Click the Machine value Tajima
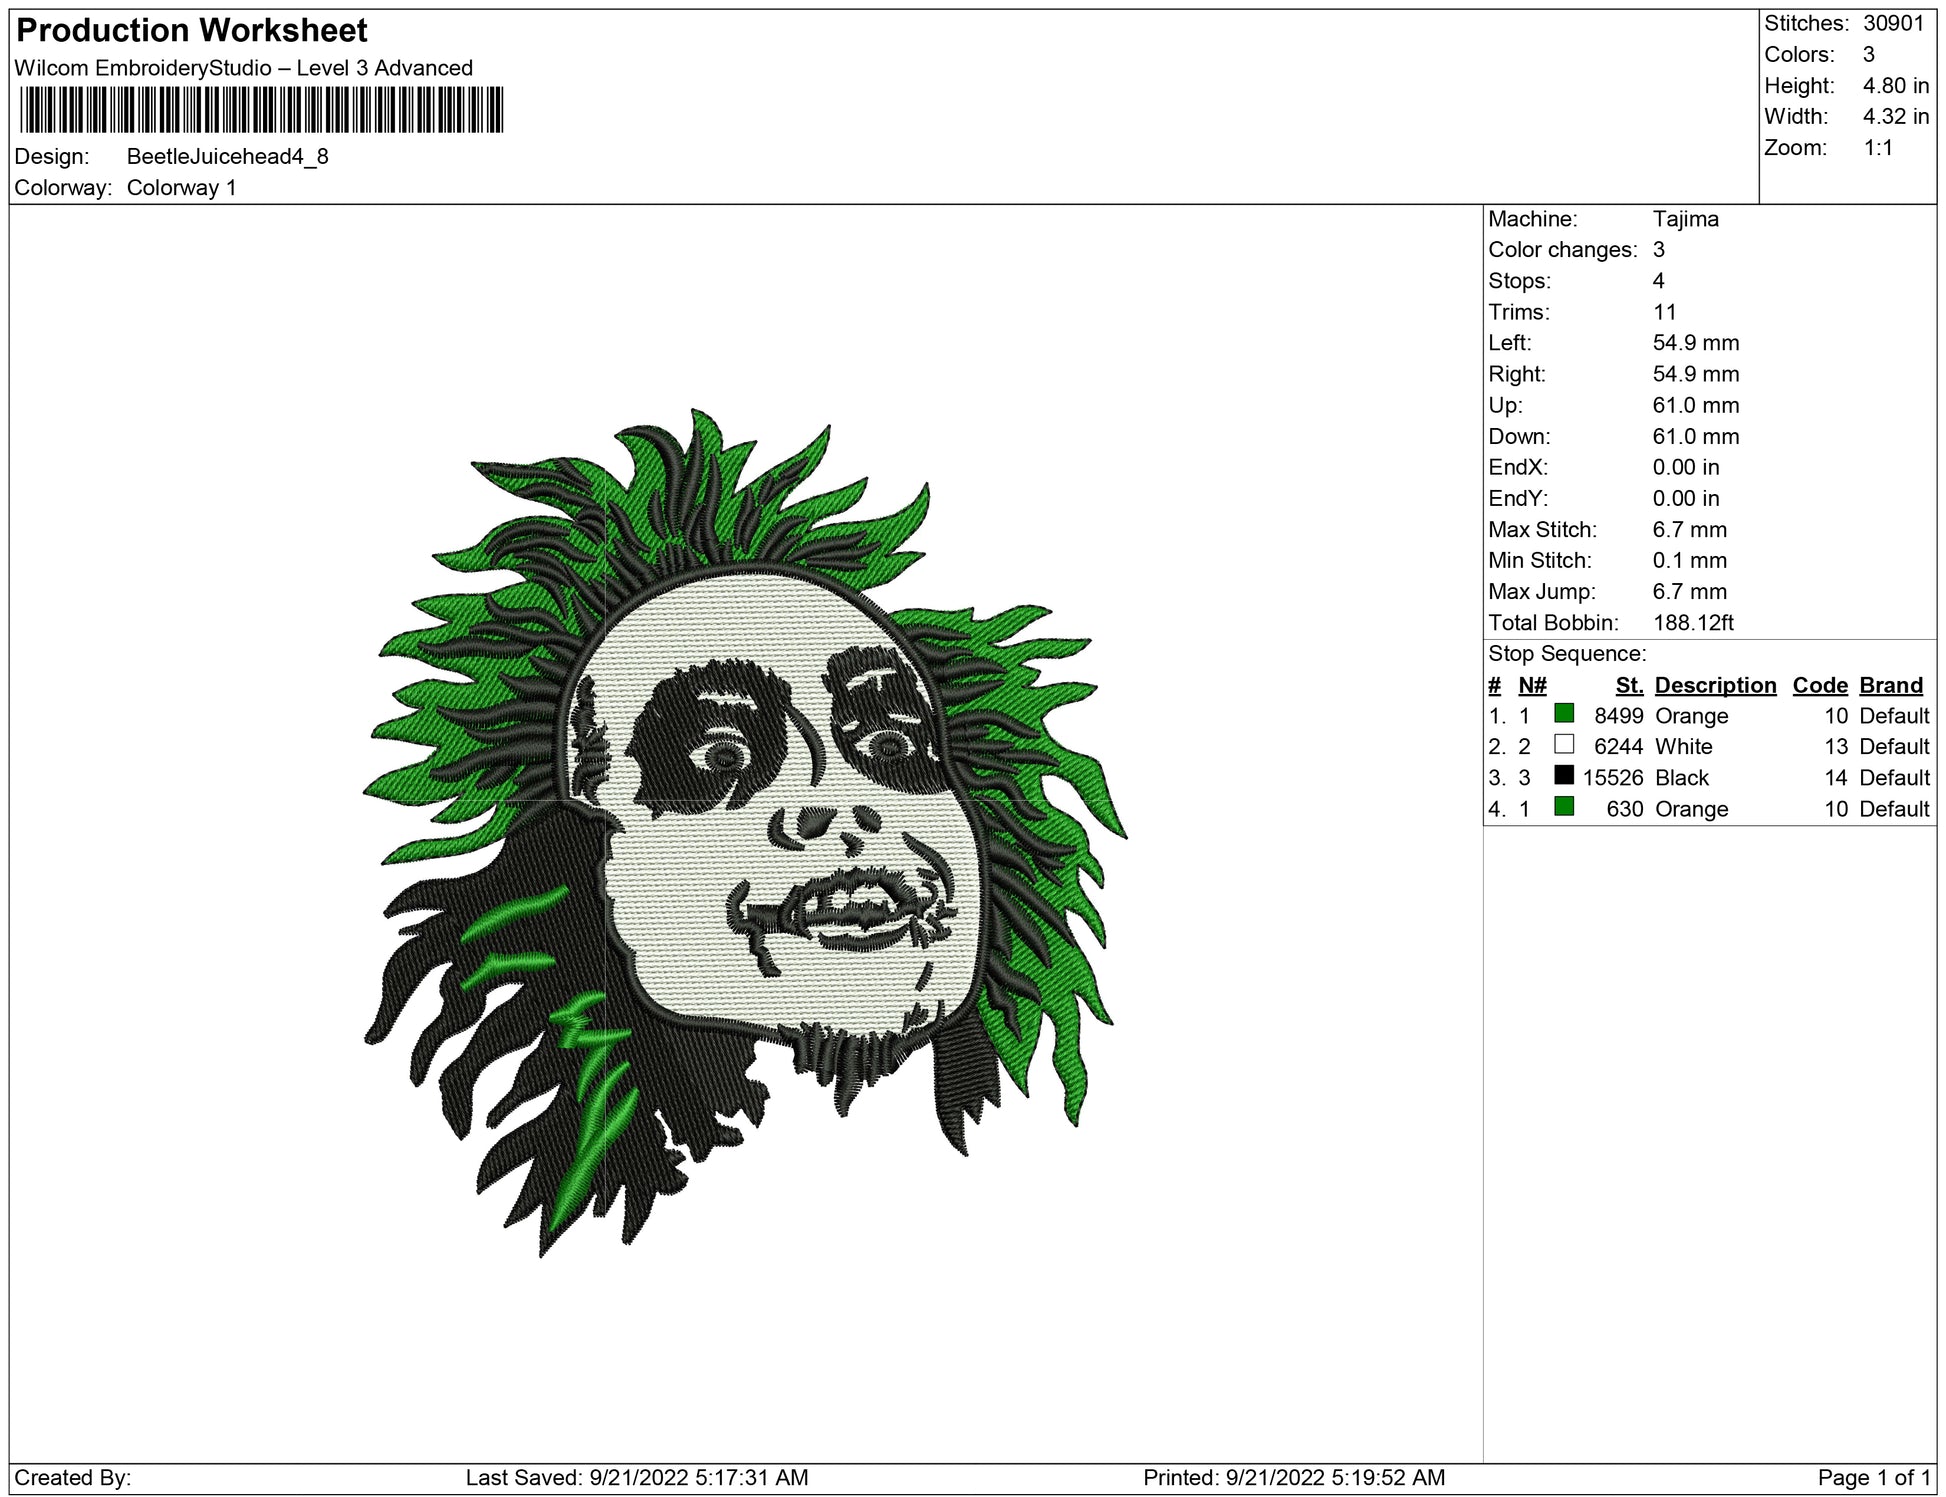1946x1497 pixels. (x=1685, y=219)
